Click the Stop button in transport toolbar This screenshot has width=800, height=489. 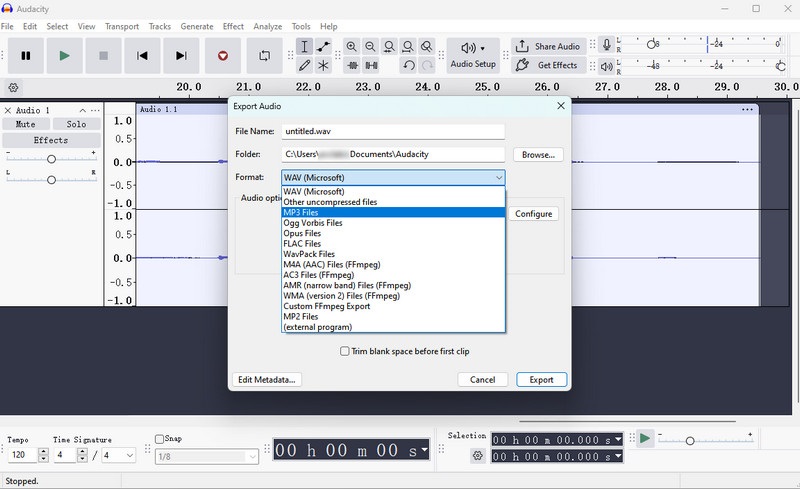103,56
